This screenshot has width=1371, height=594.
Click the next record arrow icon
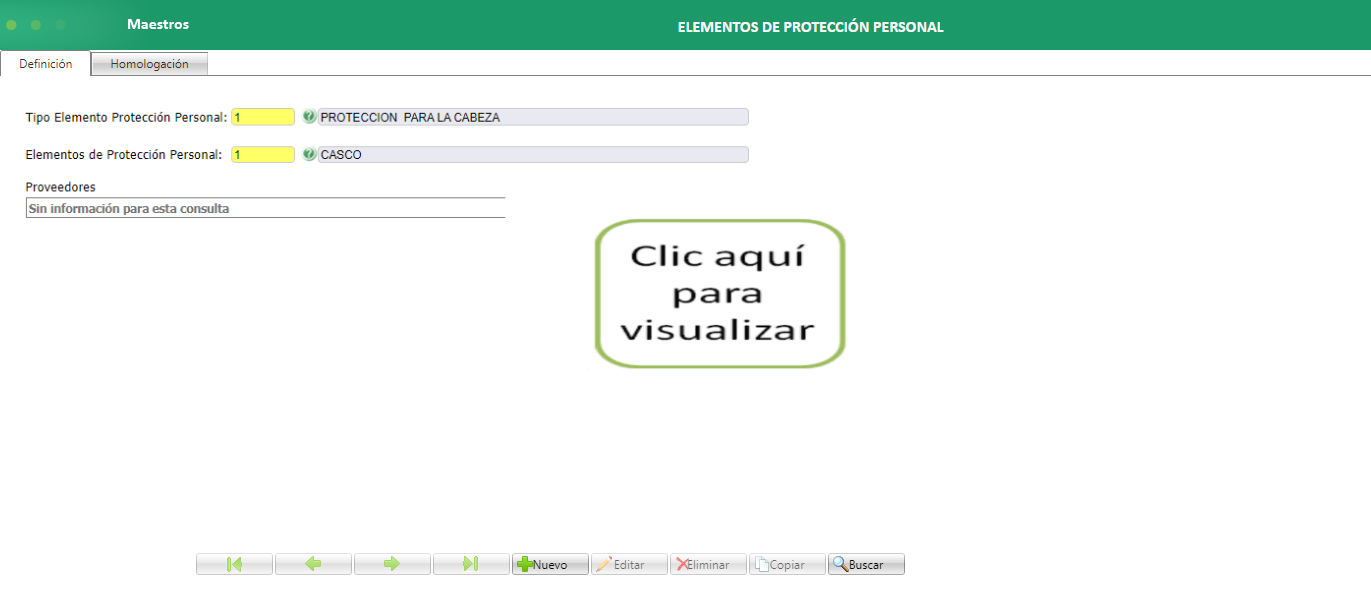(x=392, y=563)
